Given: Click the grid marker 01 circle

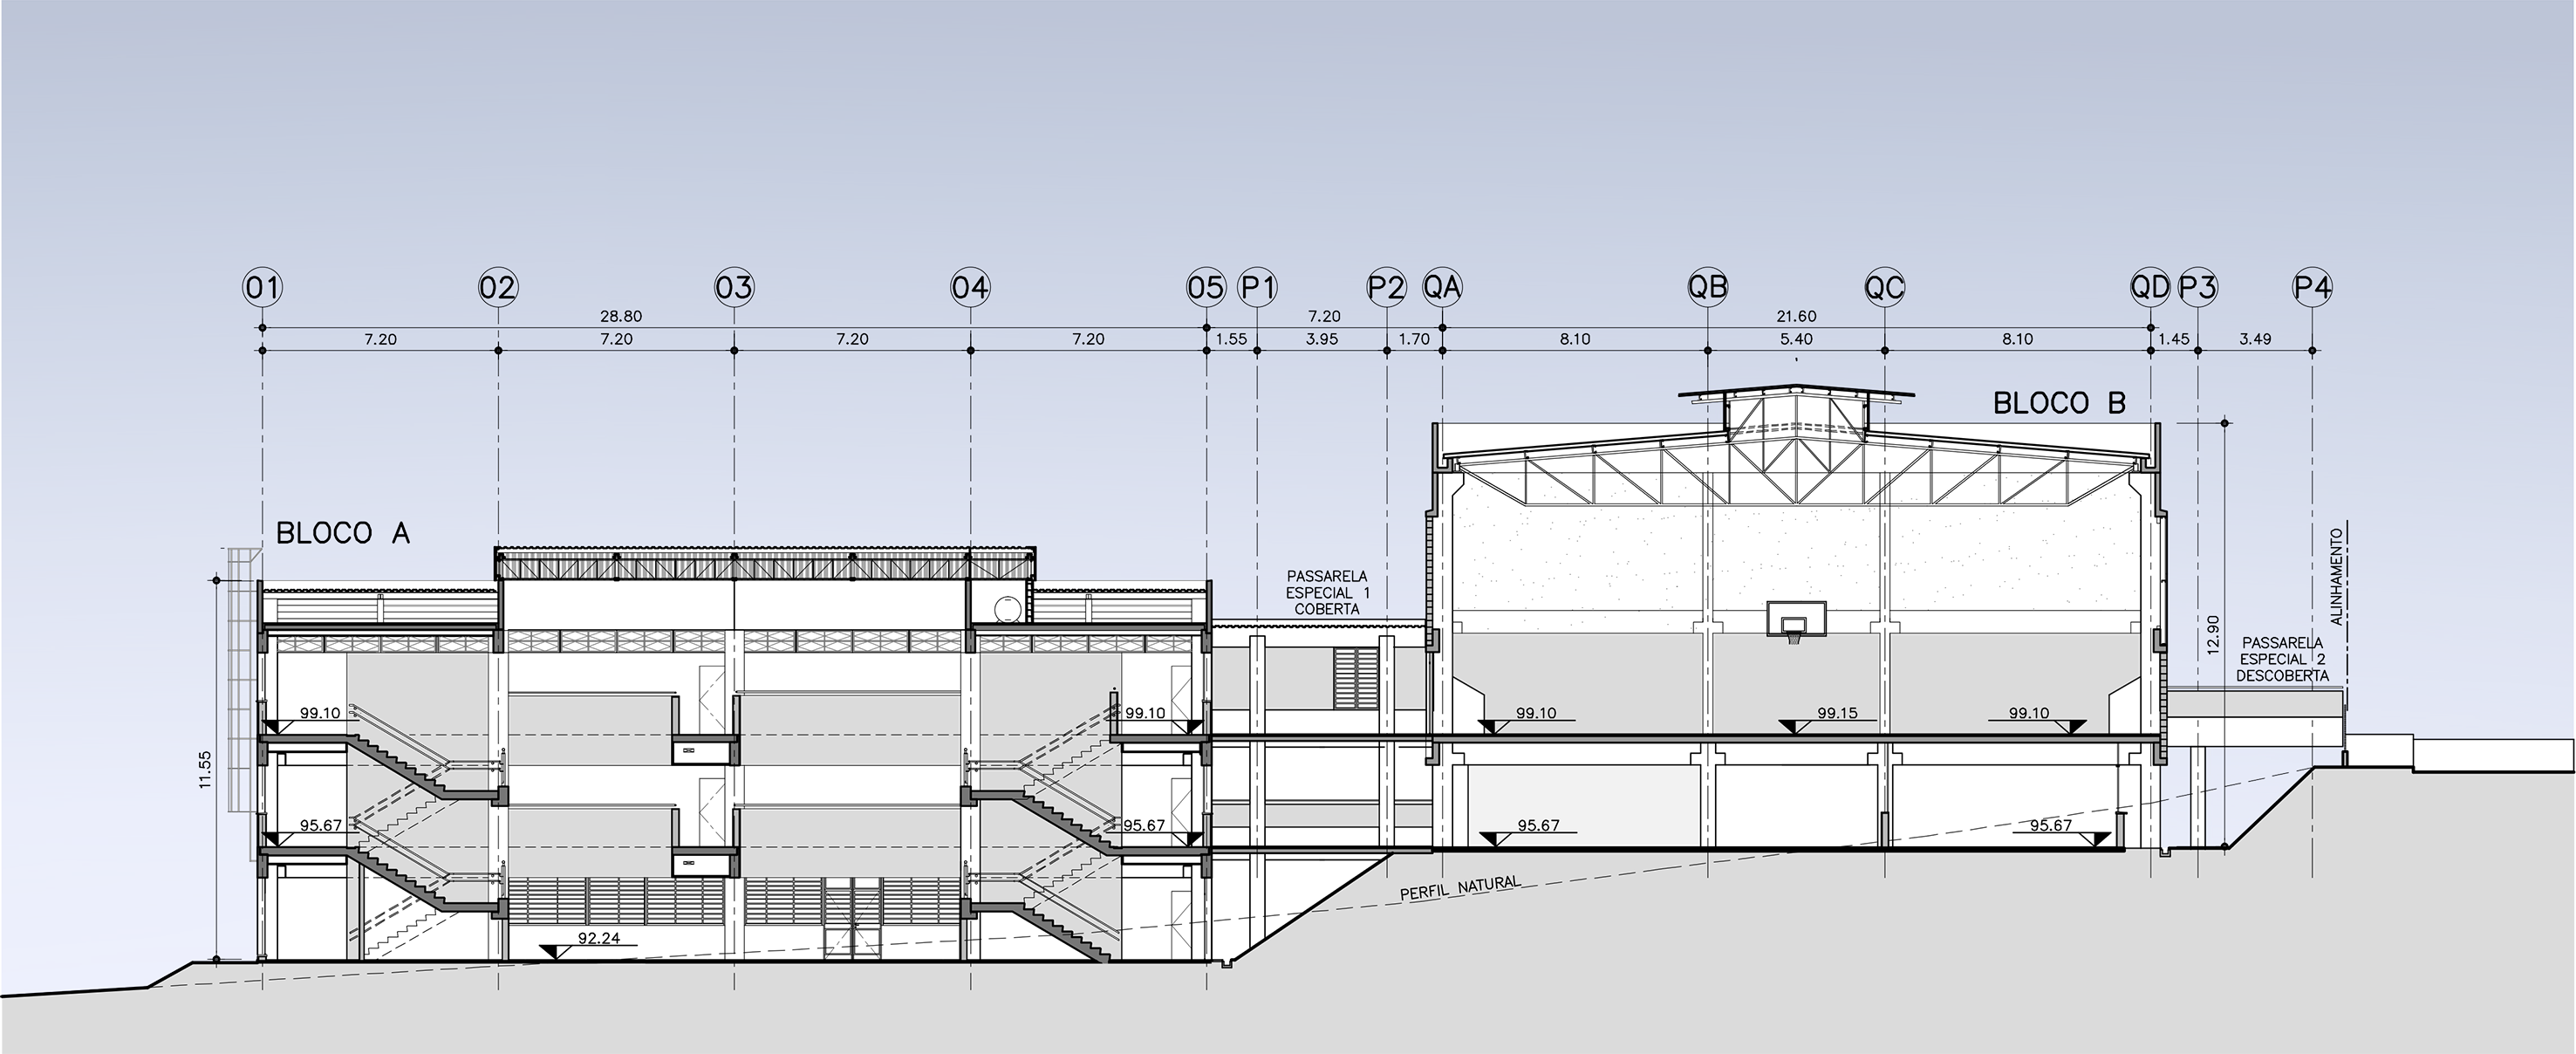Looking at the screenshot, I should tap(262, 288).
